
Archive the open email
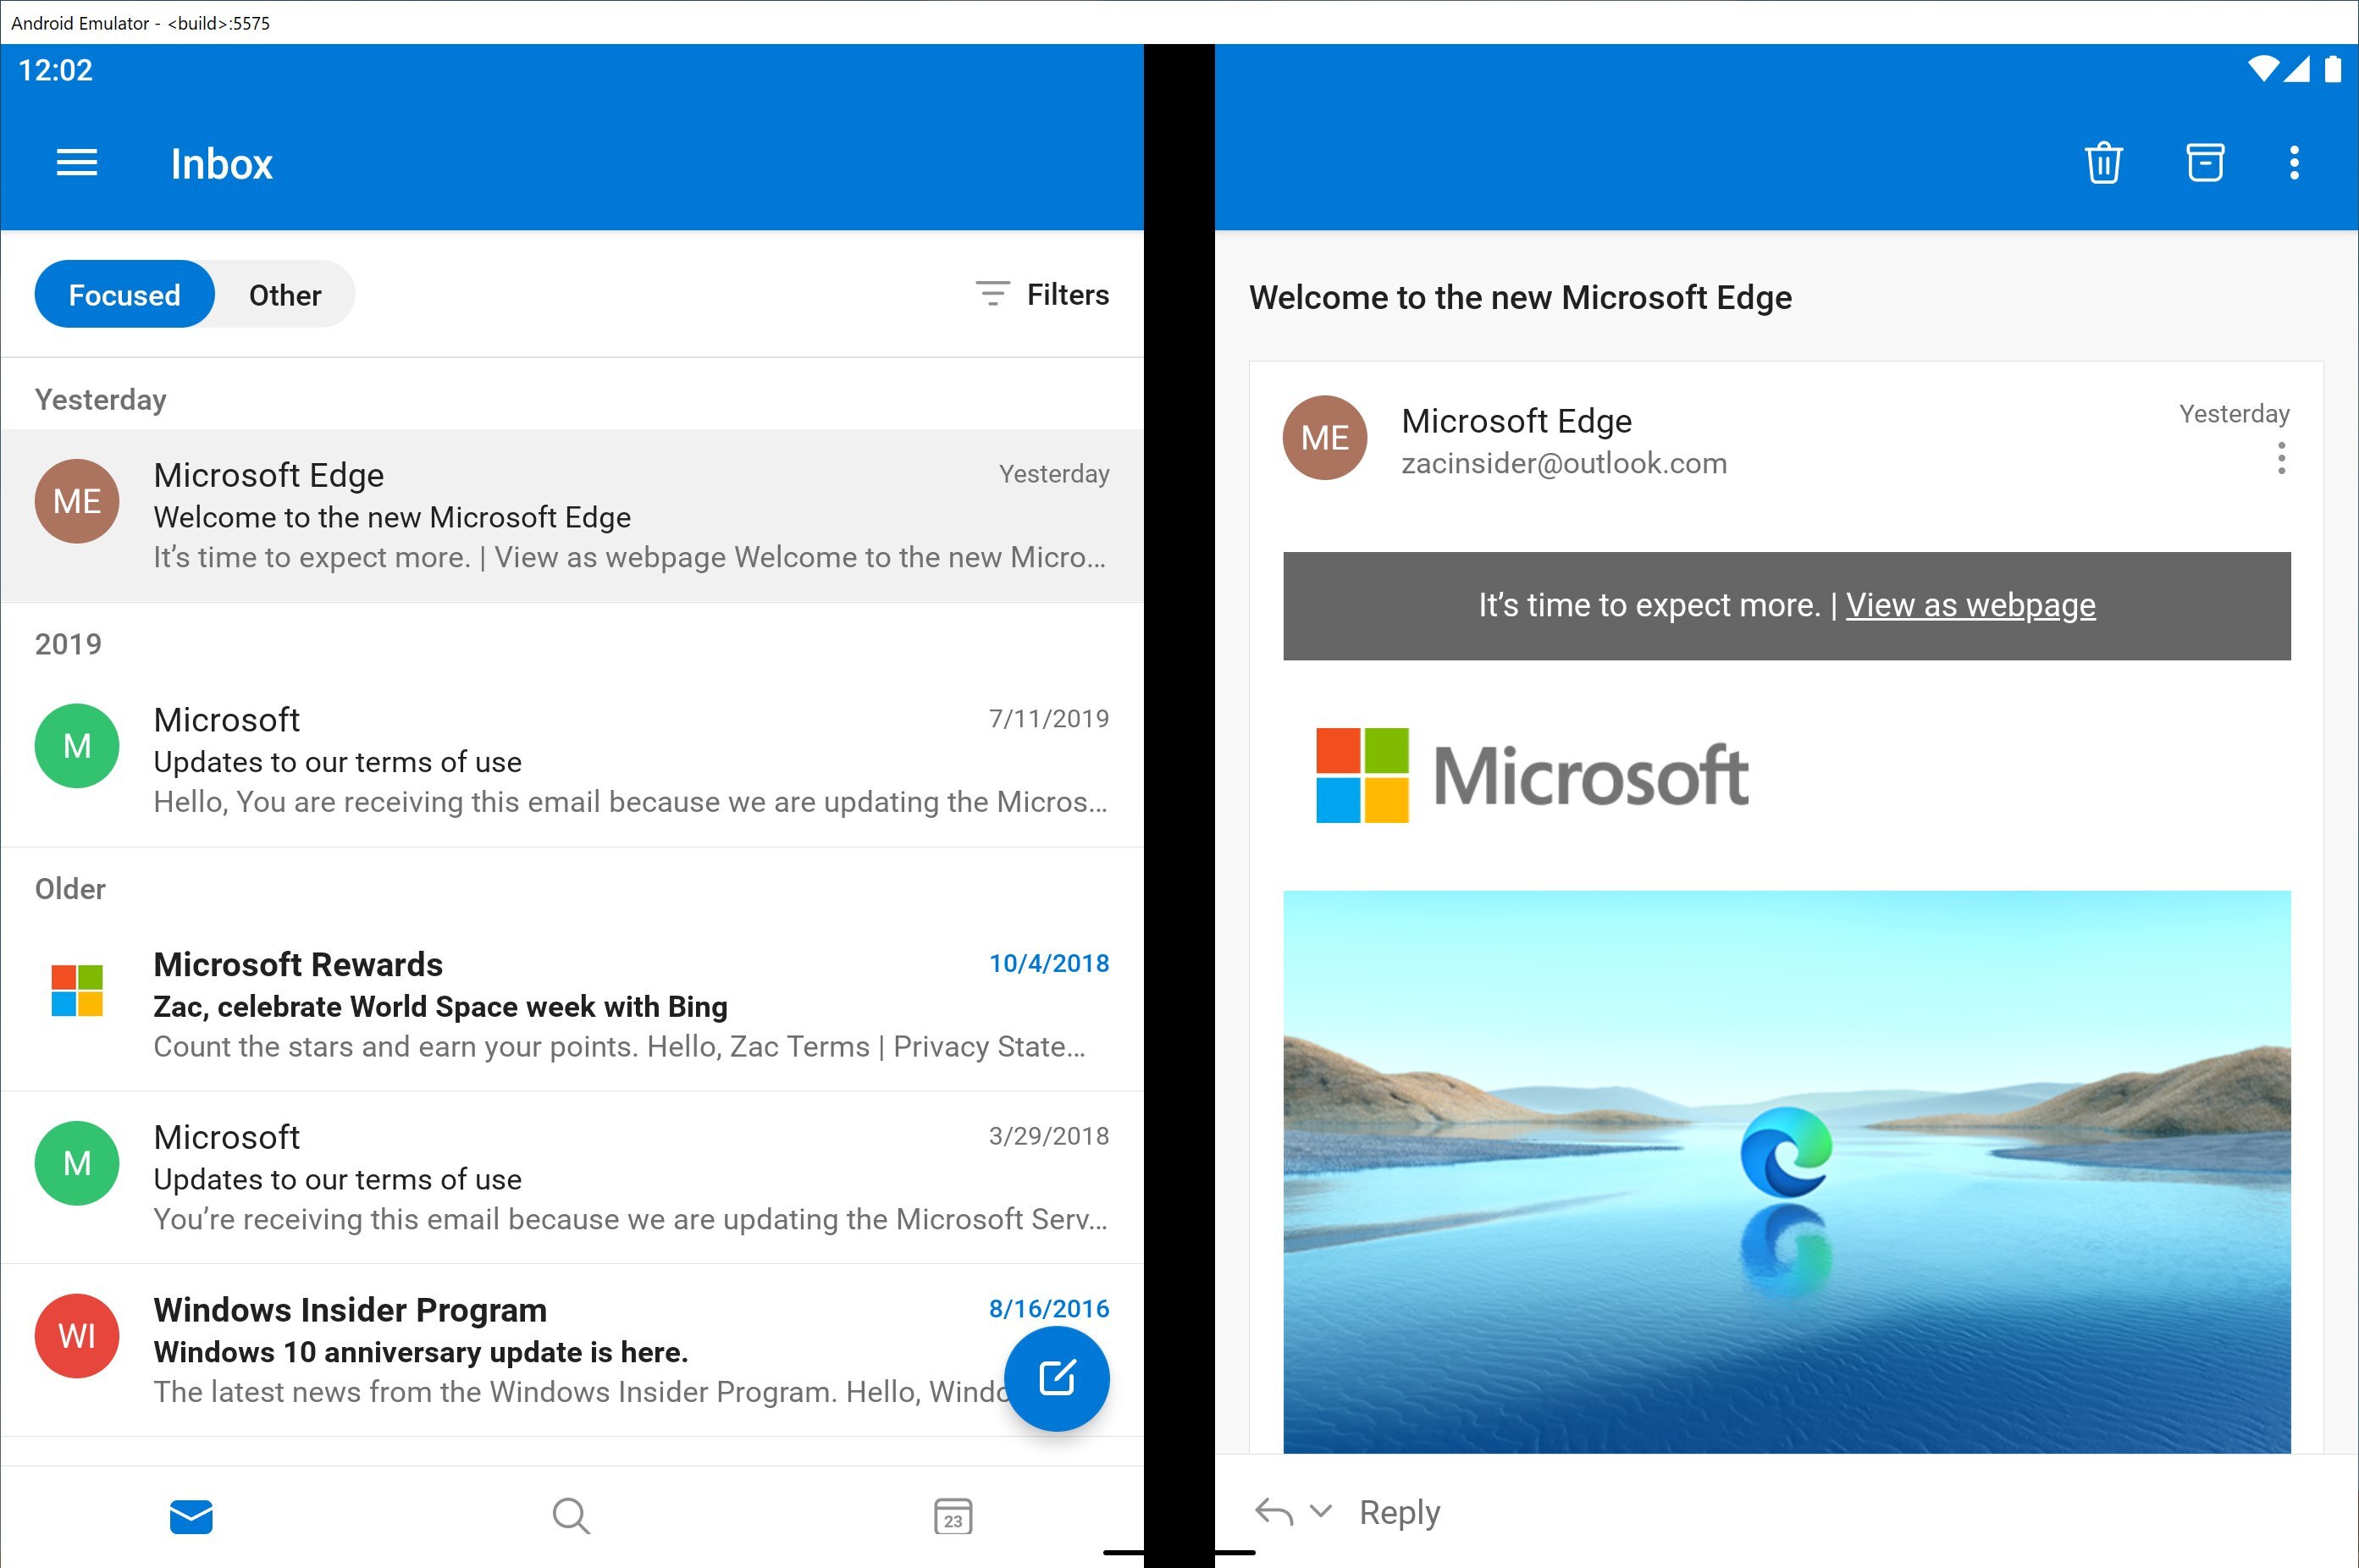point(2204,163)
